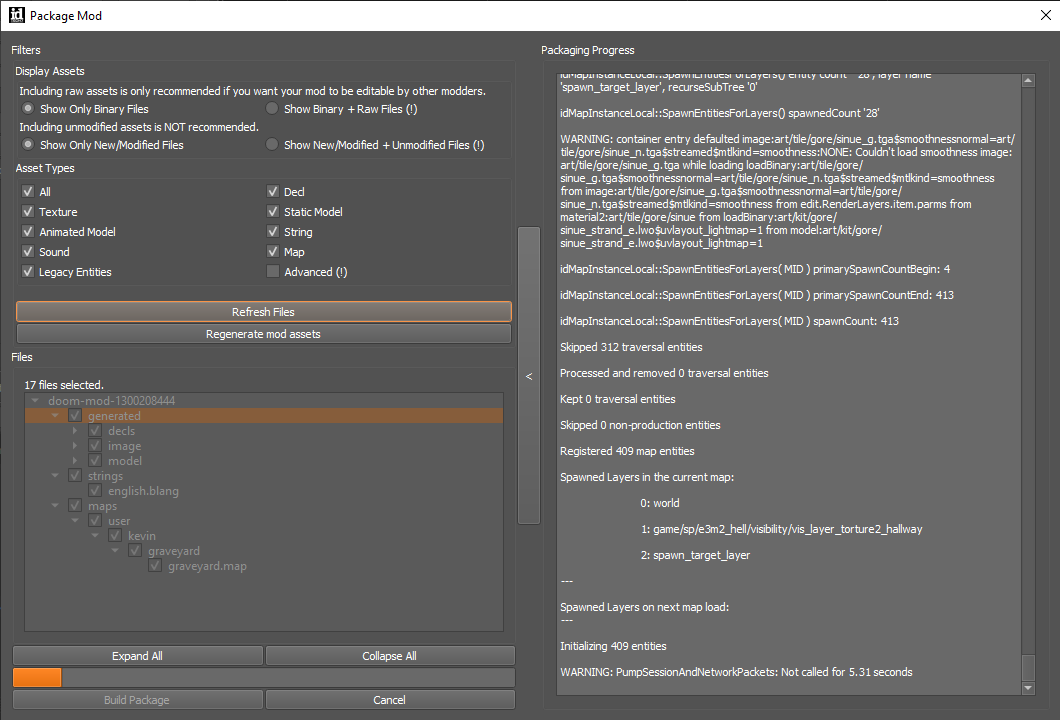Select Show Binary + Raw Files option

point(272,108)
